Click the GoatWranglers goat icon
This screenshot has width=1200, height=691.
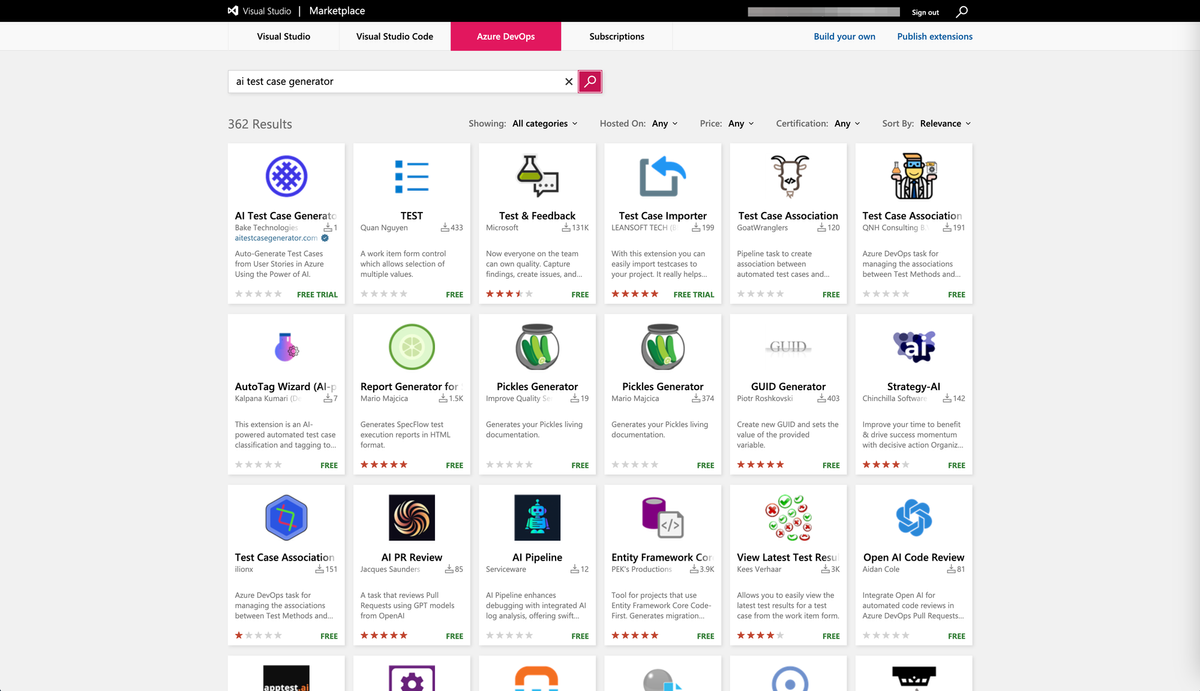[788, 176]
